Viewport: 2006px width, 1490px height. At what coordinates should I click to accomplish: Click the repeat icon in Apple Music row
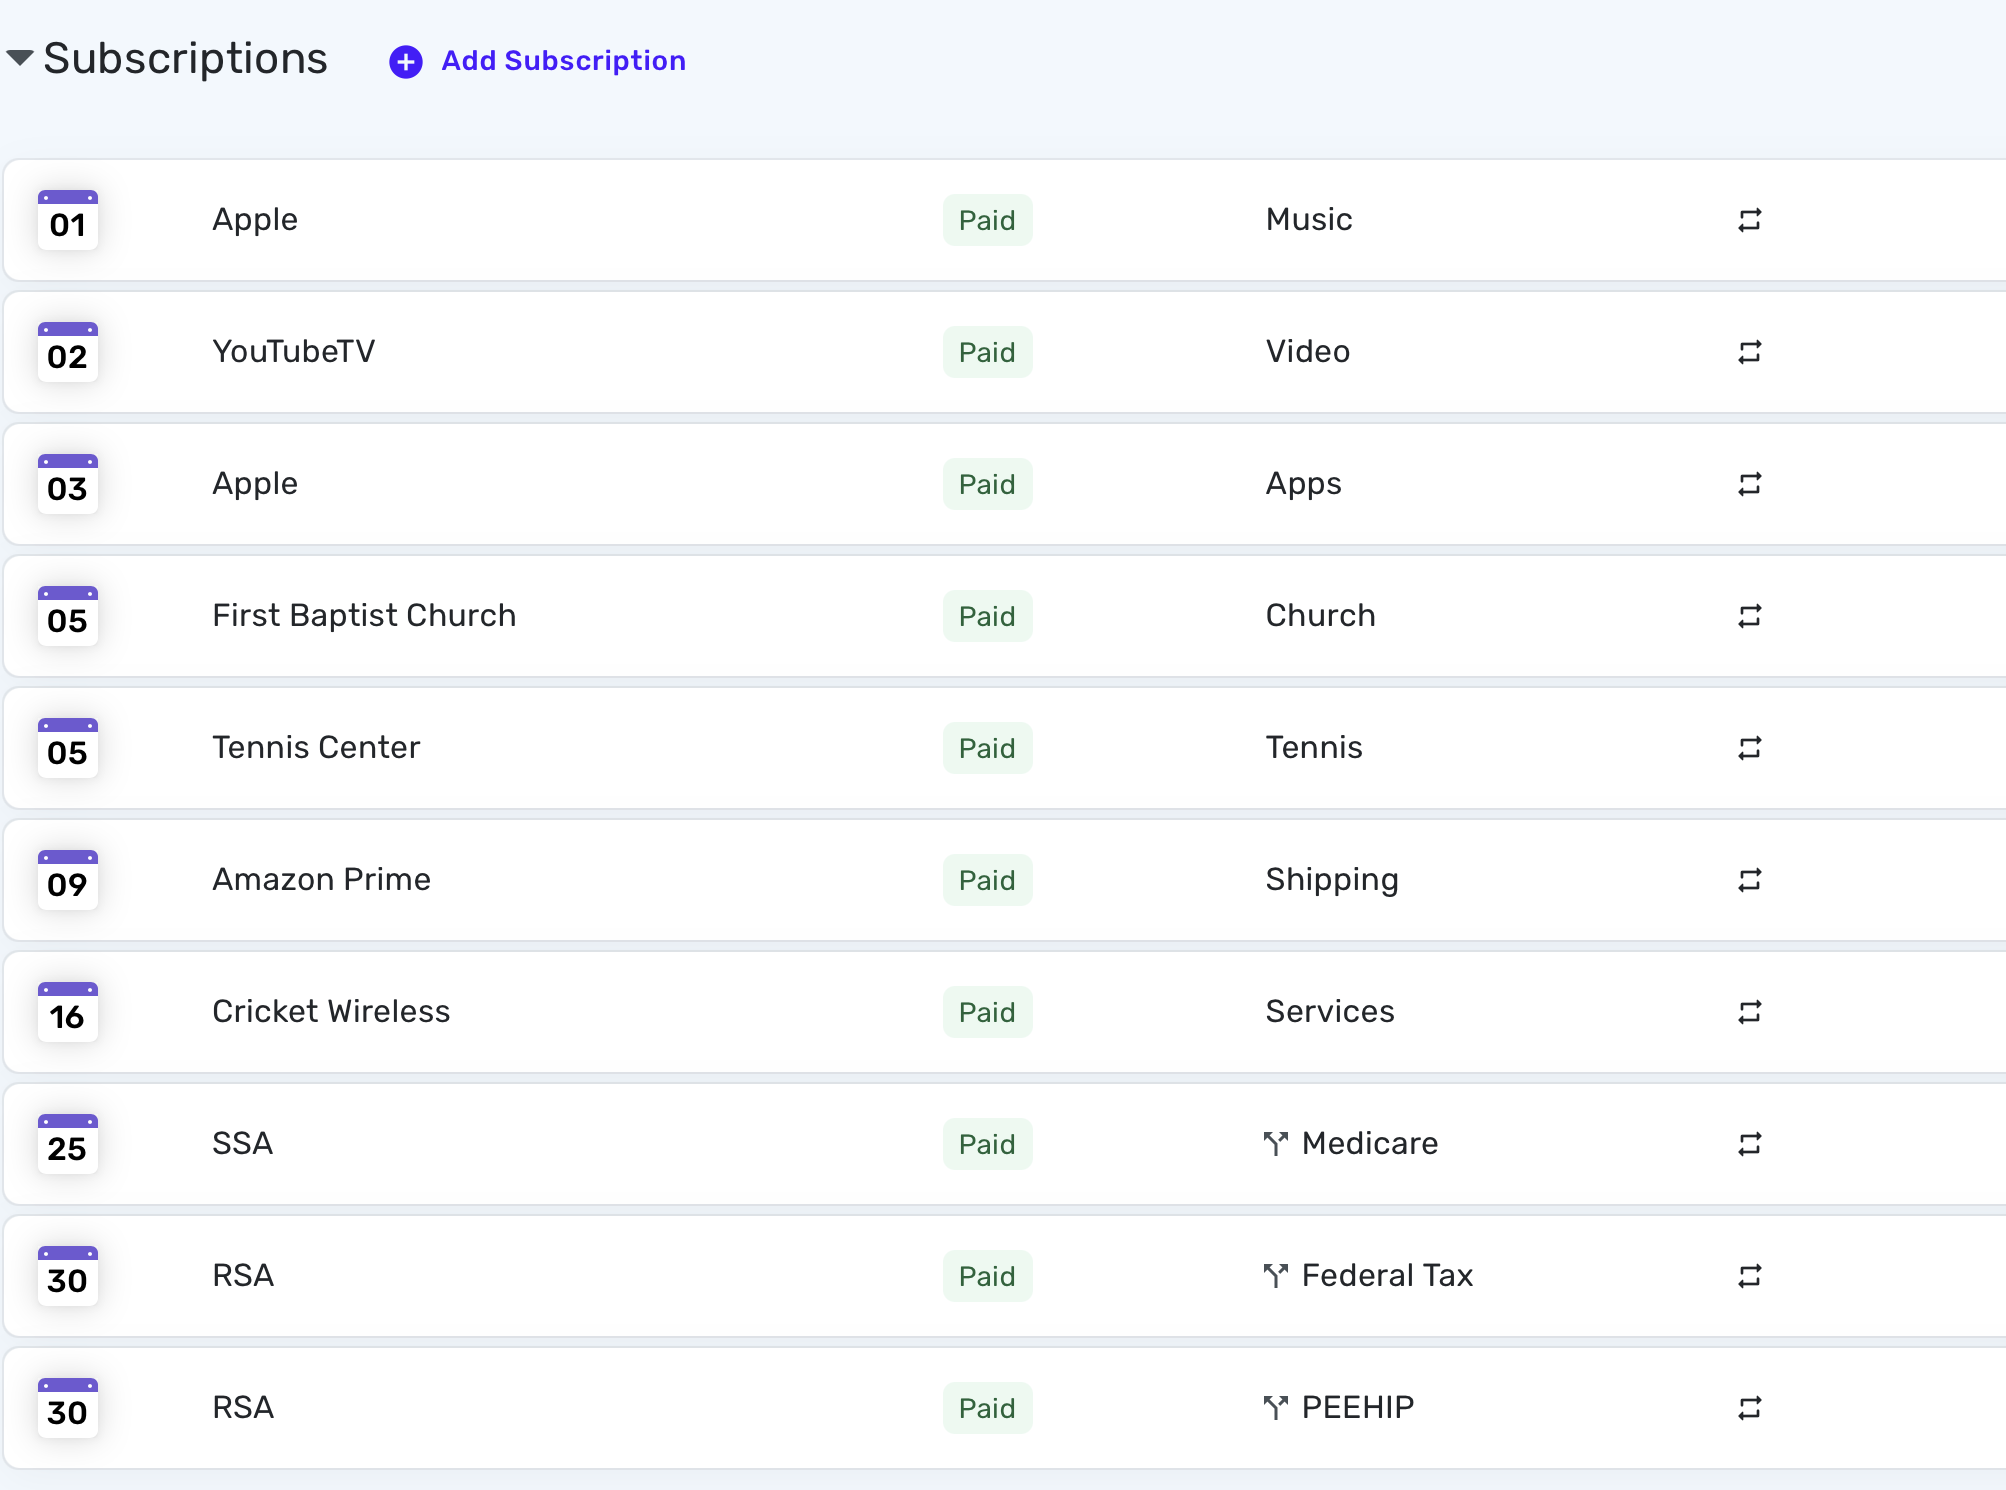tap(1750, 220)
